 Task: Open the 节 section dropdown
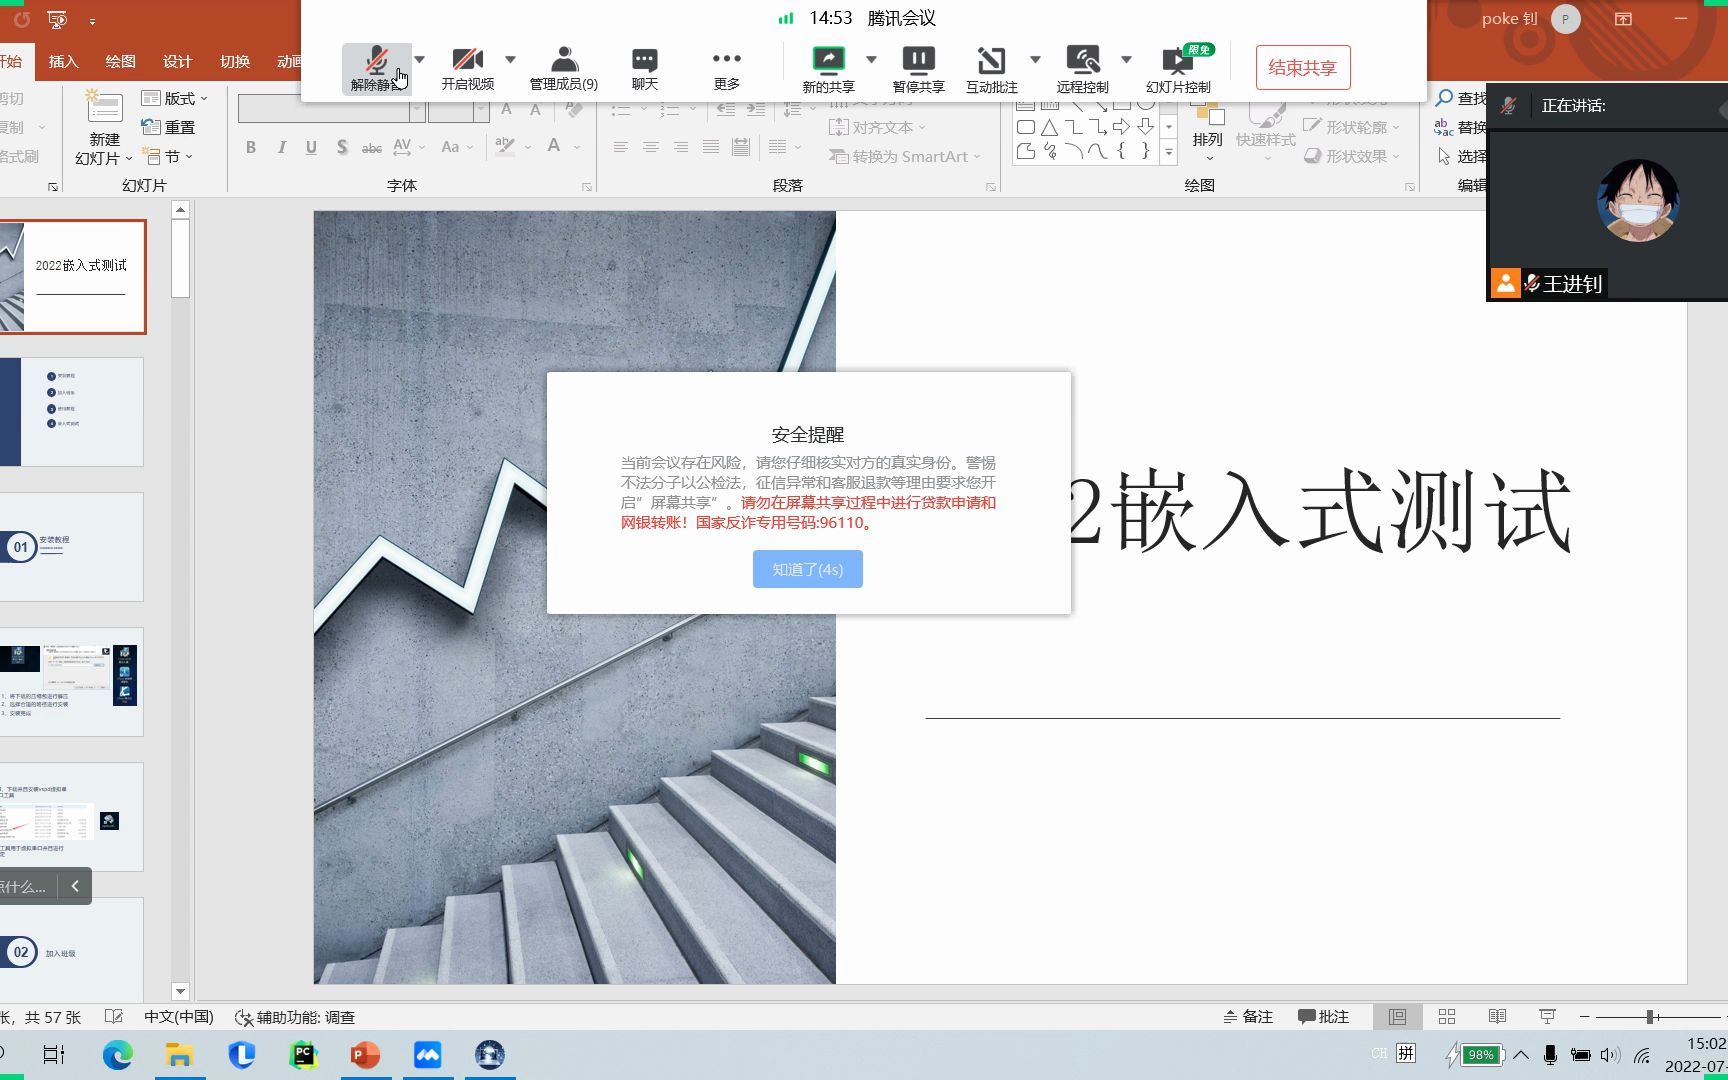tap(167, 156)
